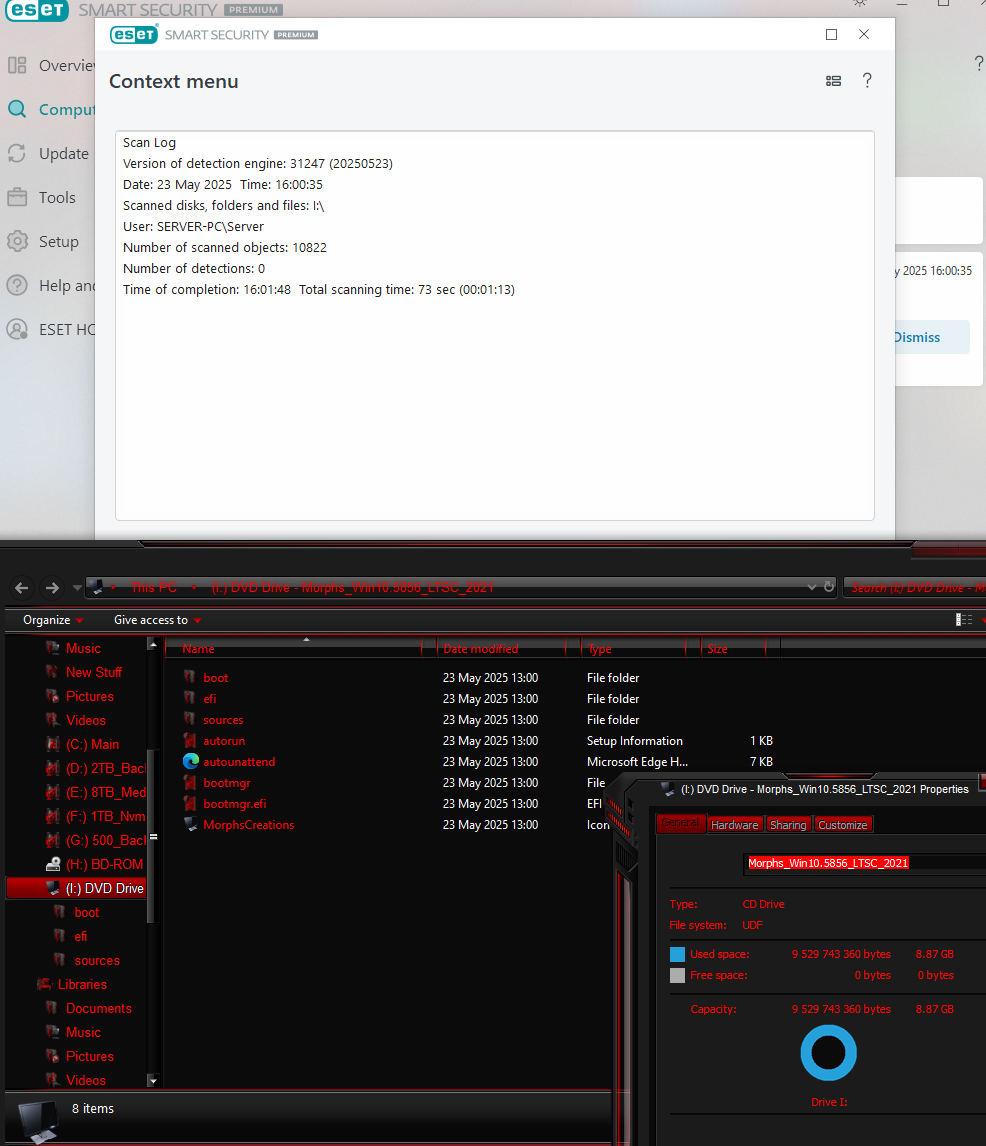Screen dimensions: 986x1146
Task: Open Libraries in navigation tree
Action: [x=82, y=984]
